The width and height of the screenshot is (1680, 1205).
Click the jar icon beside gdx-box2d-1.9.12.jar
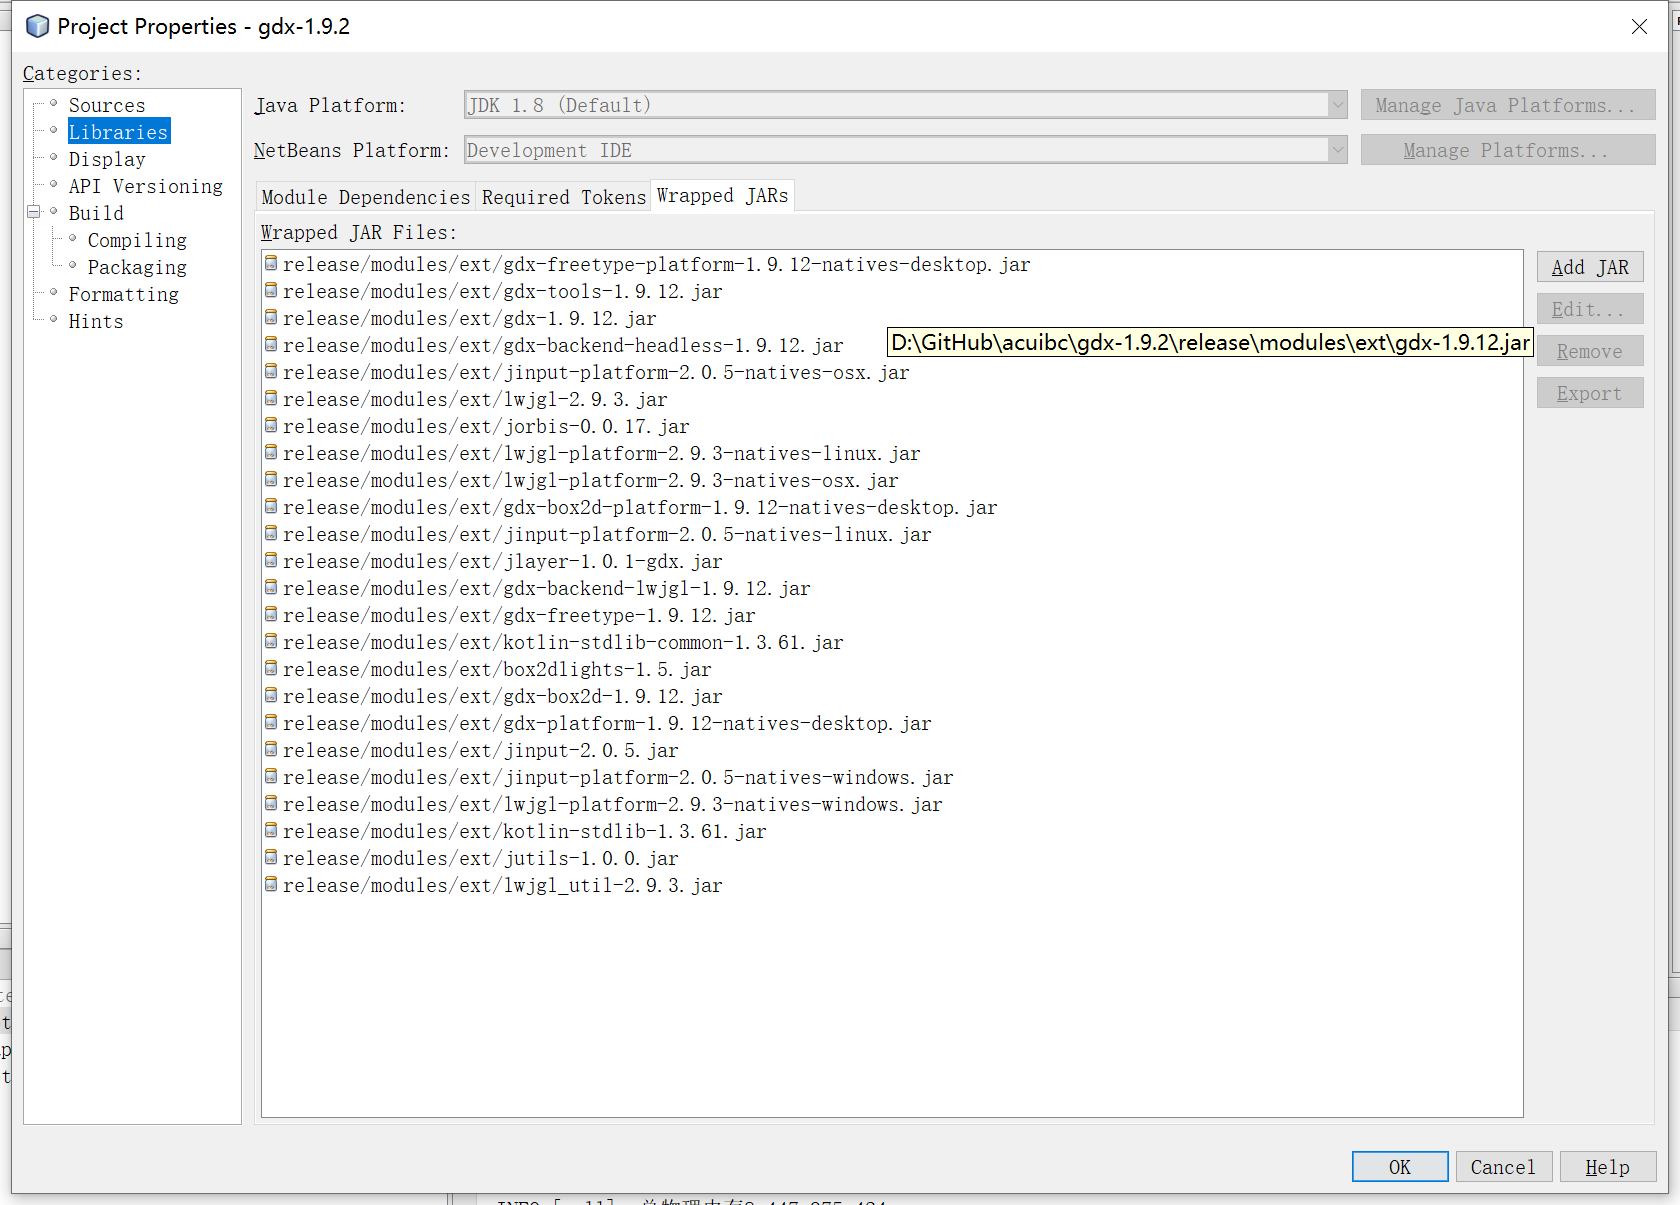click(271, 695)
